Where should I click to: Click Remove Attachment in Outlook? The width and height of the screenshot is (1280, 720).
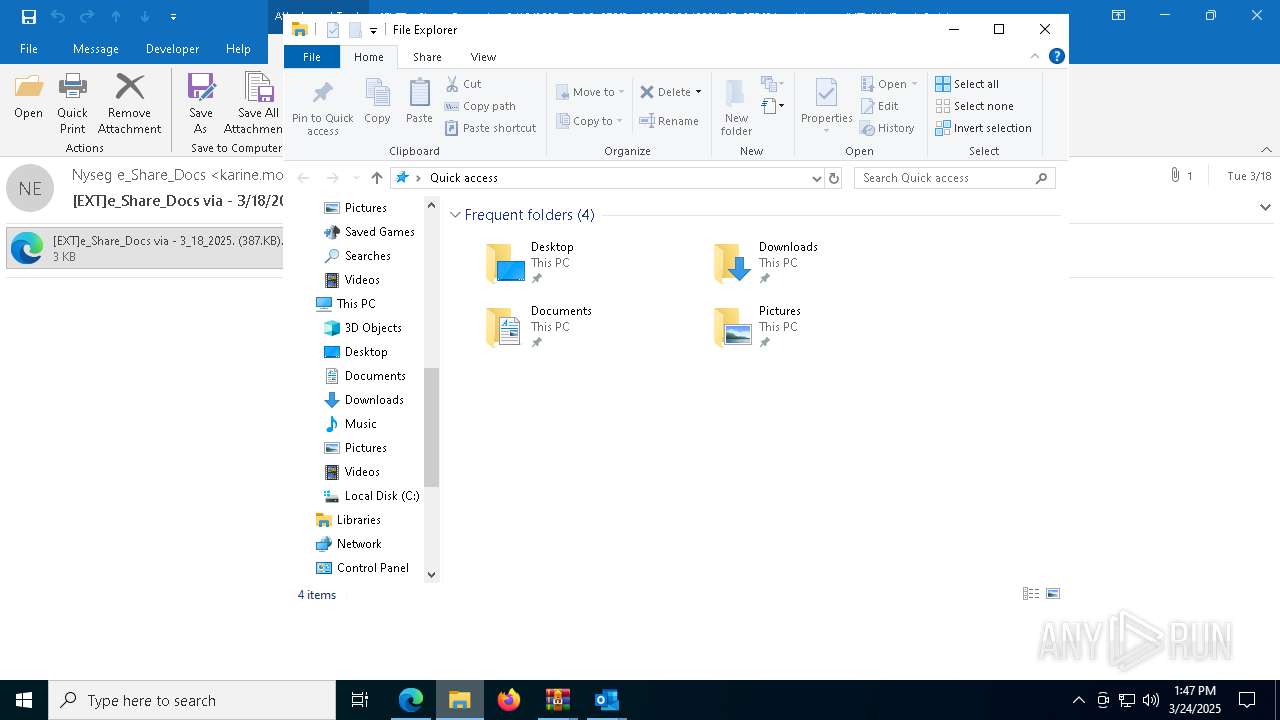[129, 103]
